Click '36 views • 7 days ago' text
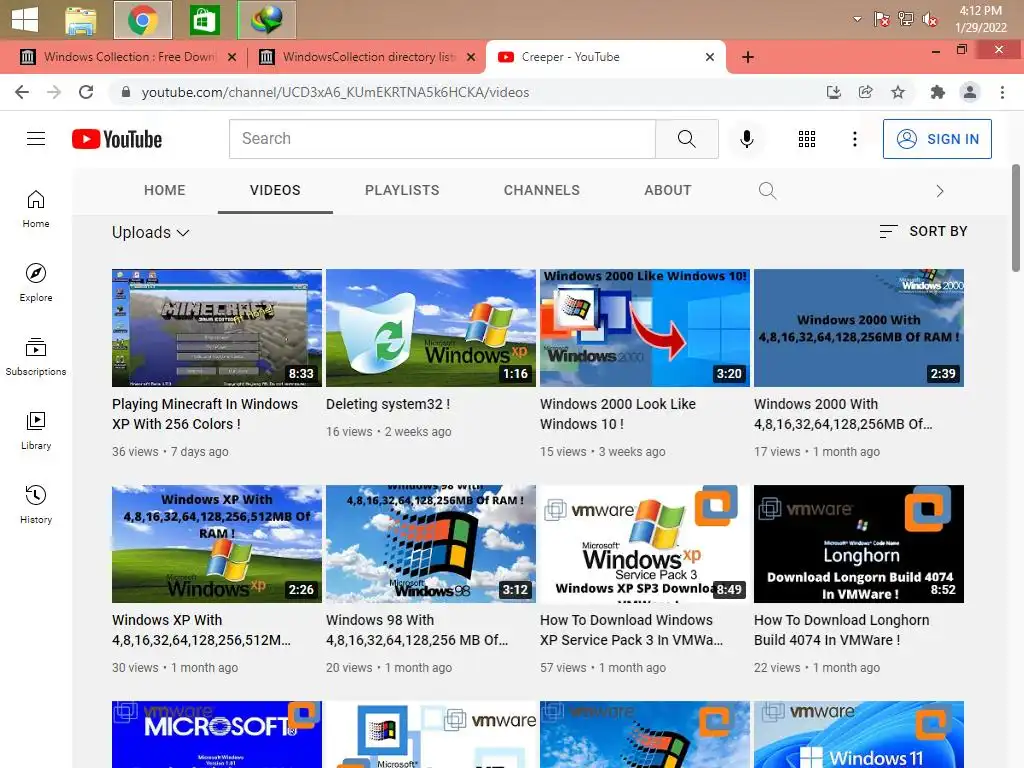This screenshot has width=1024, height=768. [x=170, y=451]
